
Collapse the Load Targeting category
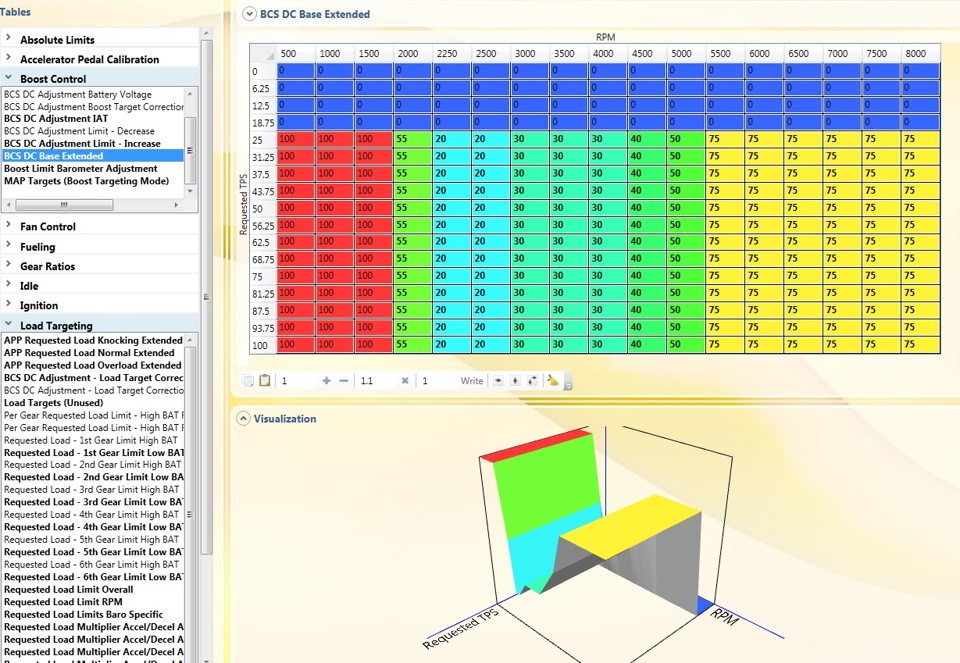tap(9, 324)
